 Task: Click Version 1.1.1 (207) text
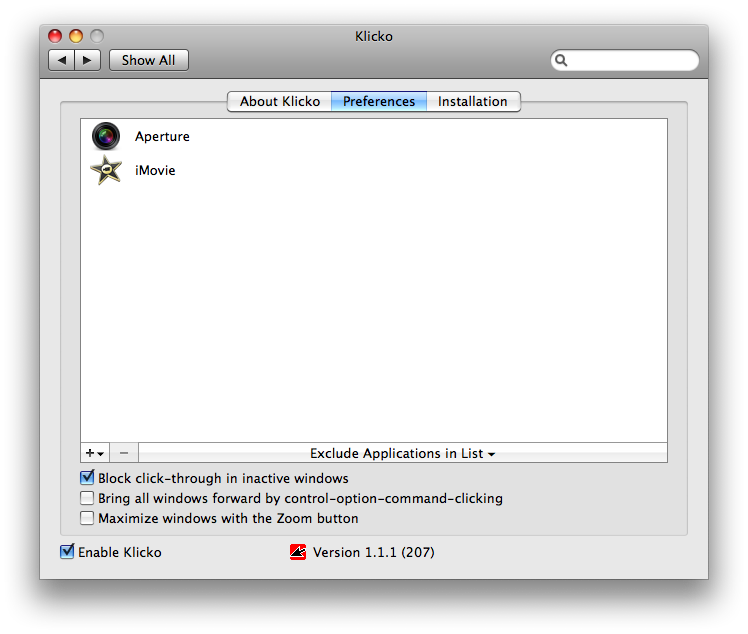tap(374, 552)
